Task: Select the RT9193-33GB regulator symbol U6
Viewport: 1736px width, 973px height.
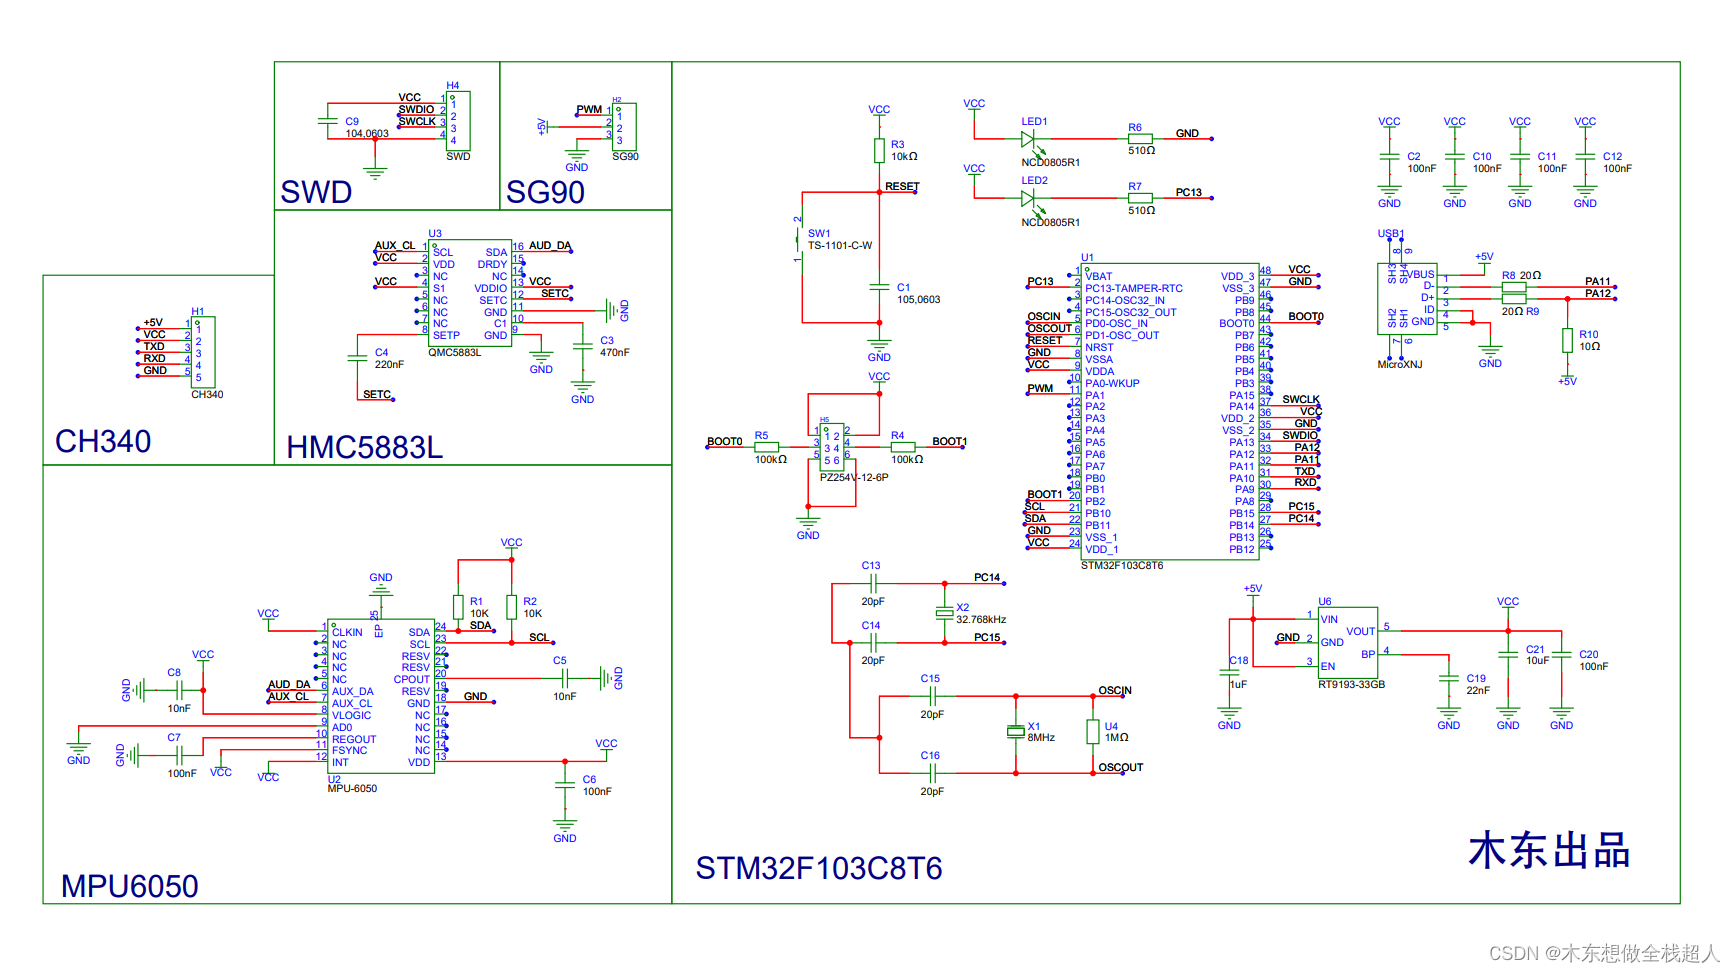Action: 1348,640
